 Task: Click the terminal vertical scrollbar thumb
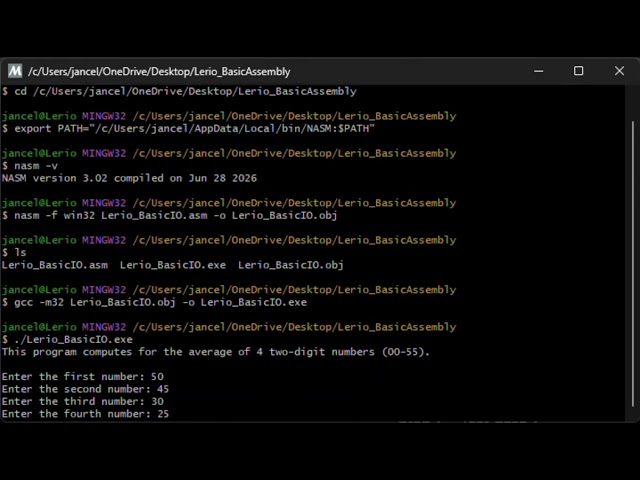pyautogui.click(x=633, y=264)
